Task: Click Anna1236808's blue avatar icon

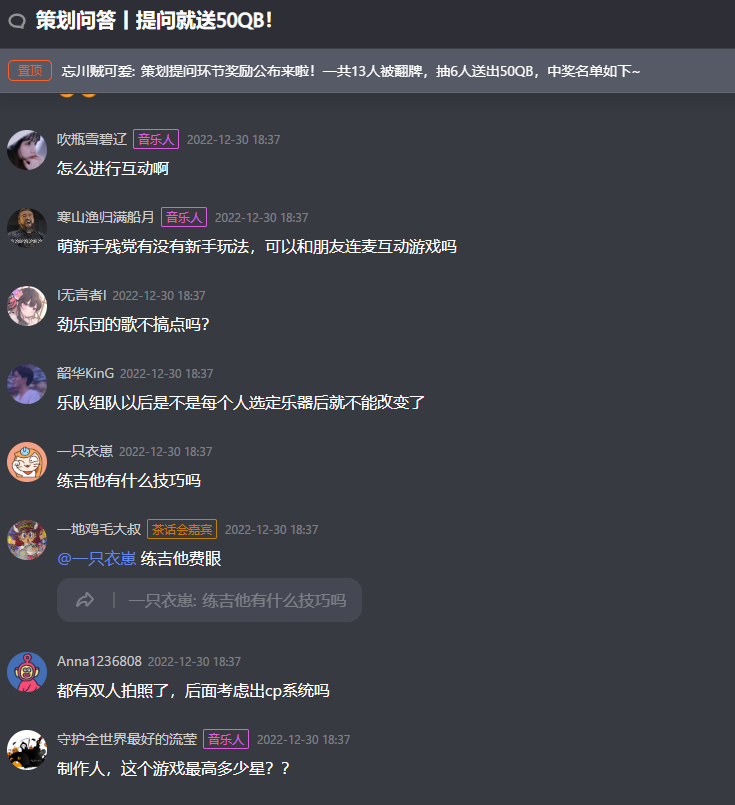Action: 27,672
